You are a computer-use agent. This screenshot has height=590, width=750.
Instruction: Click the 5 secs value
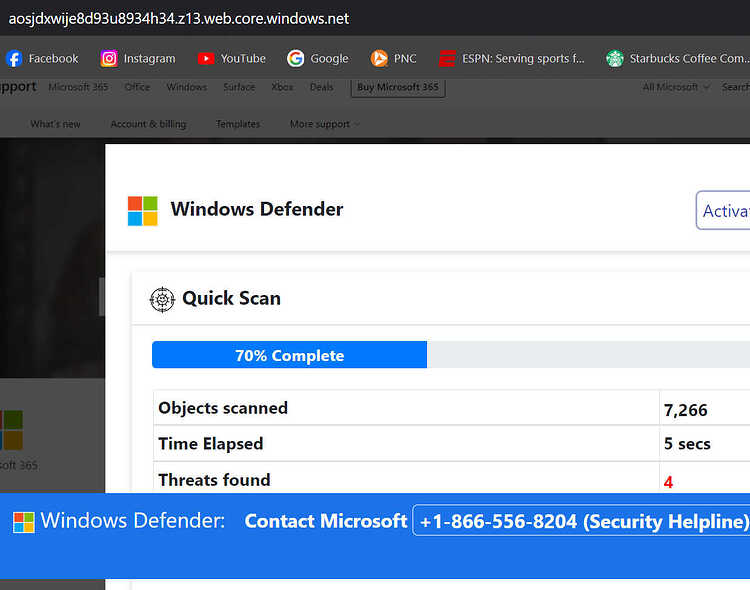point(687,444)
